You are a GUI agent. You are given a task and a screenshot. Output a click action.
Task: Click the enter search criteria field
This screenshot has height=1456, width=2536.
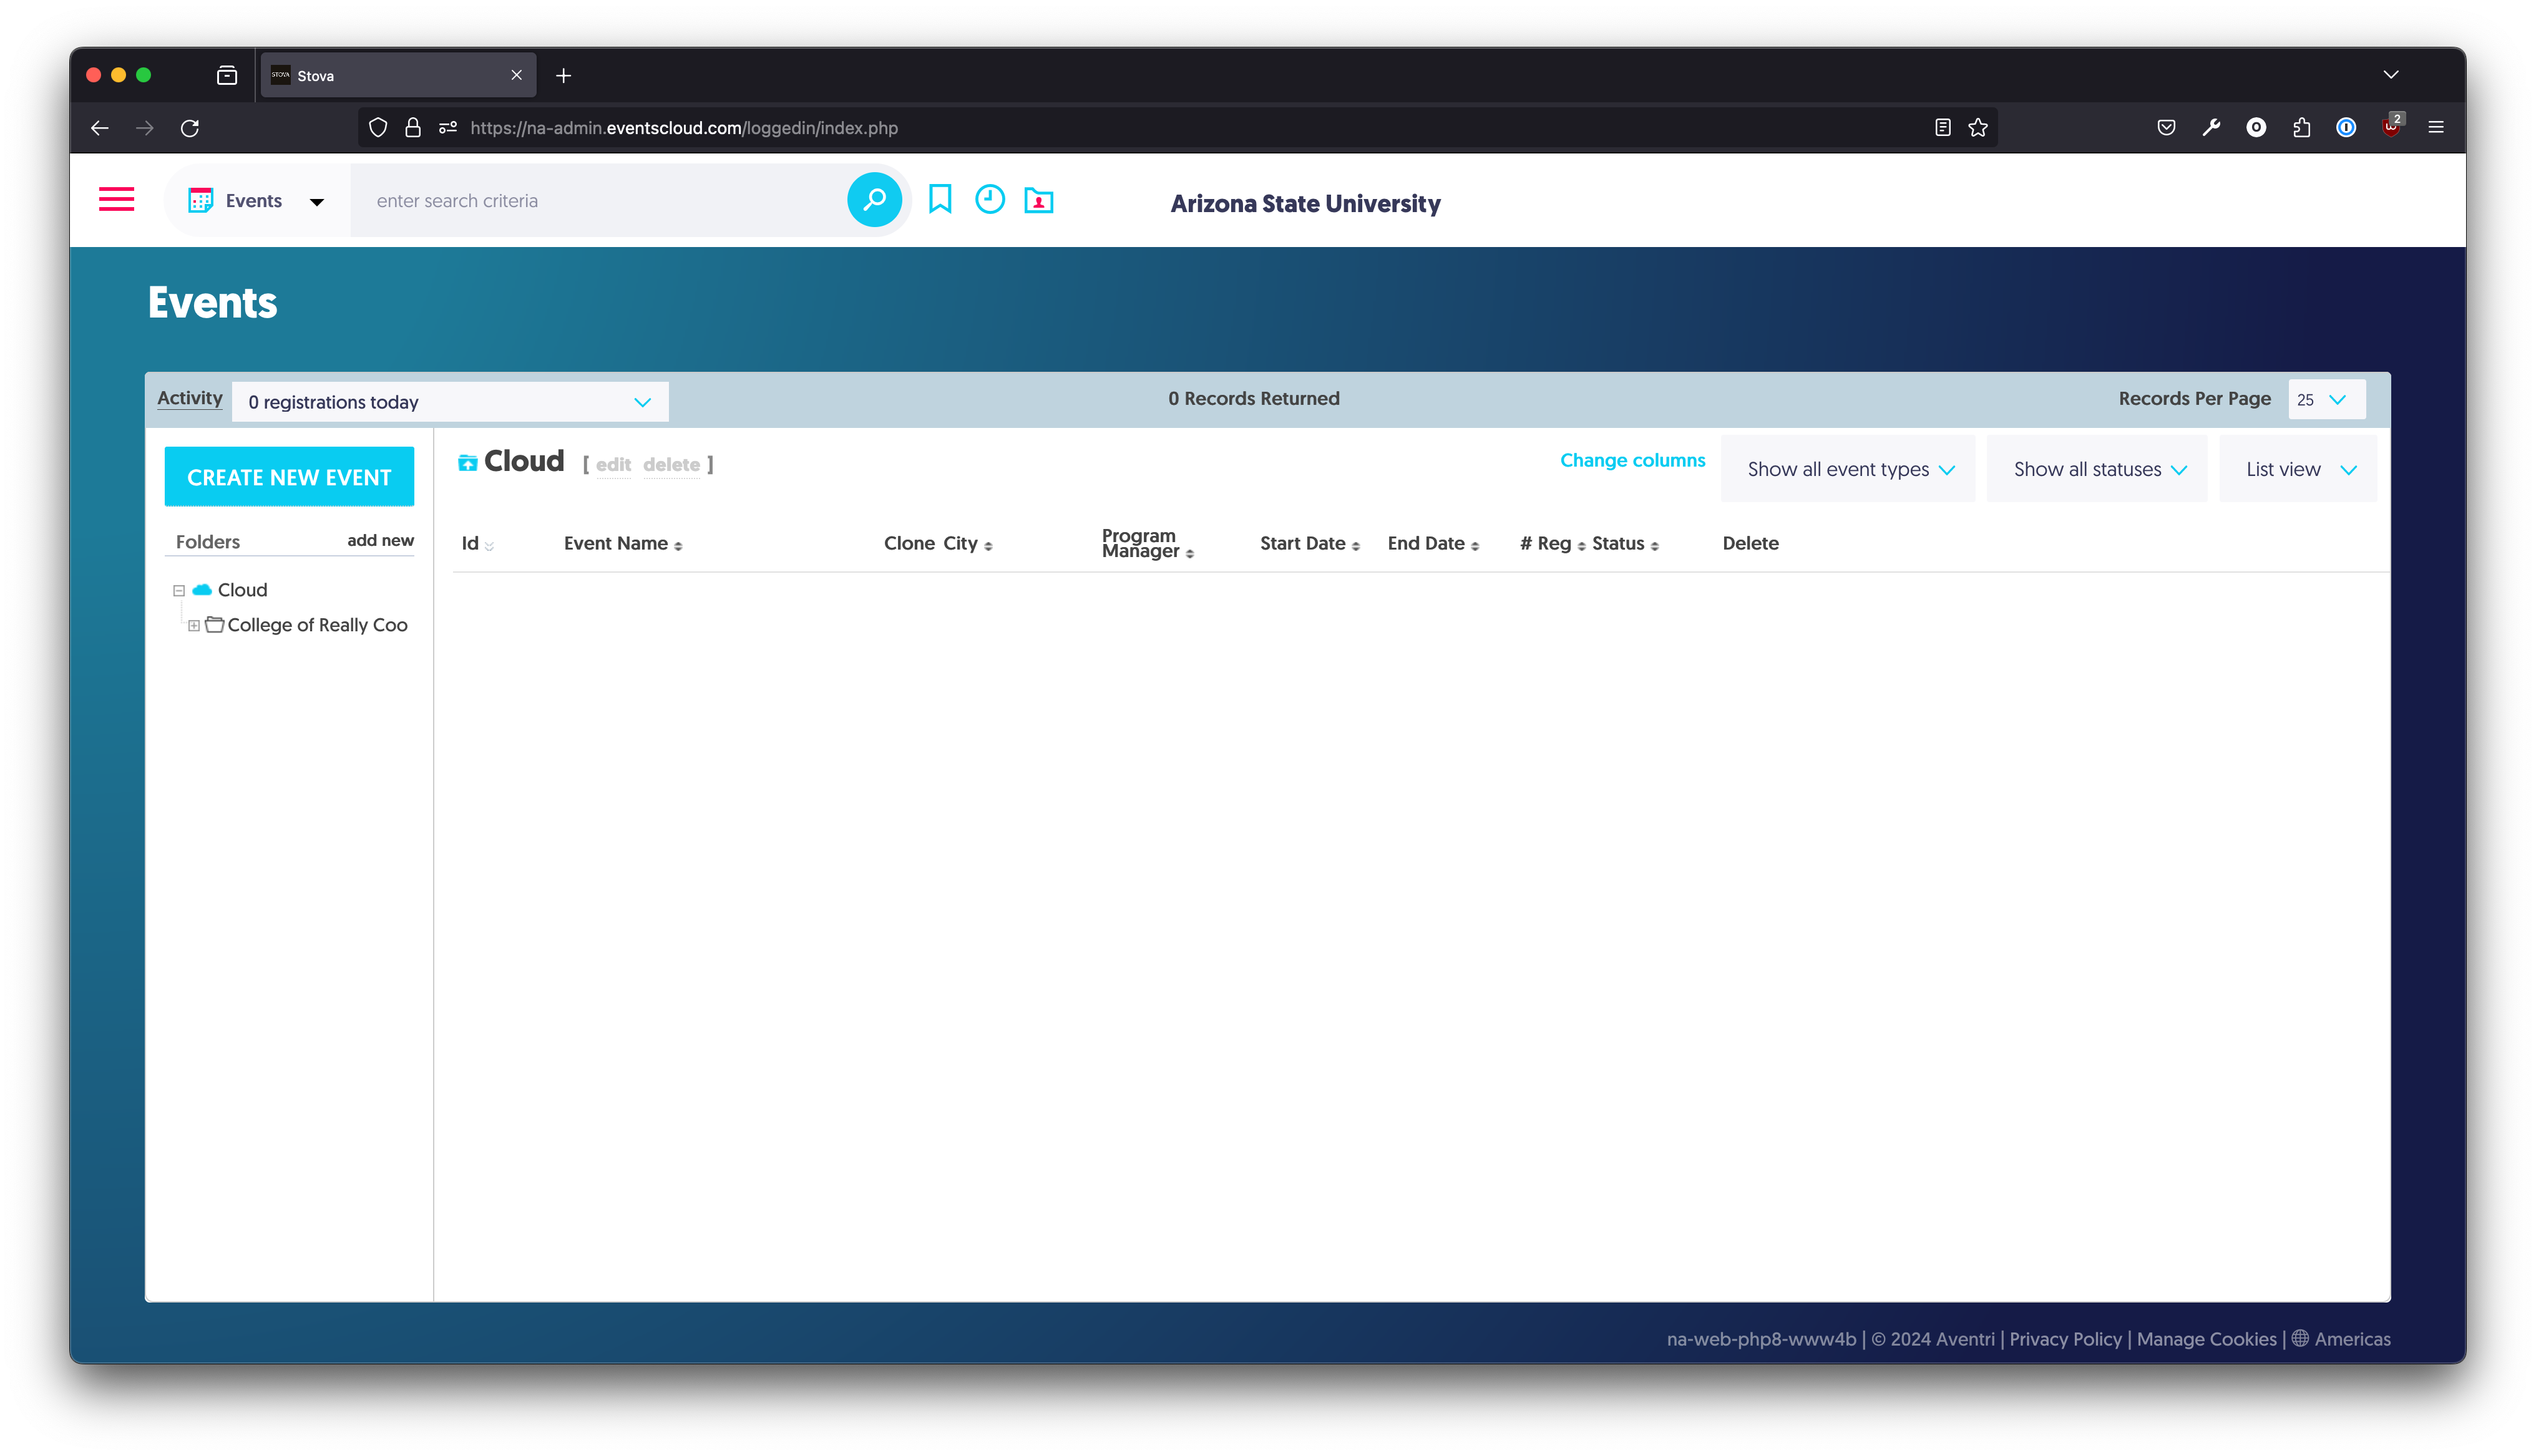point(598,201)
